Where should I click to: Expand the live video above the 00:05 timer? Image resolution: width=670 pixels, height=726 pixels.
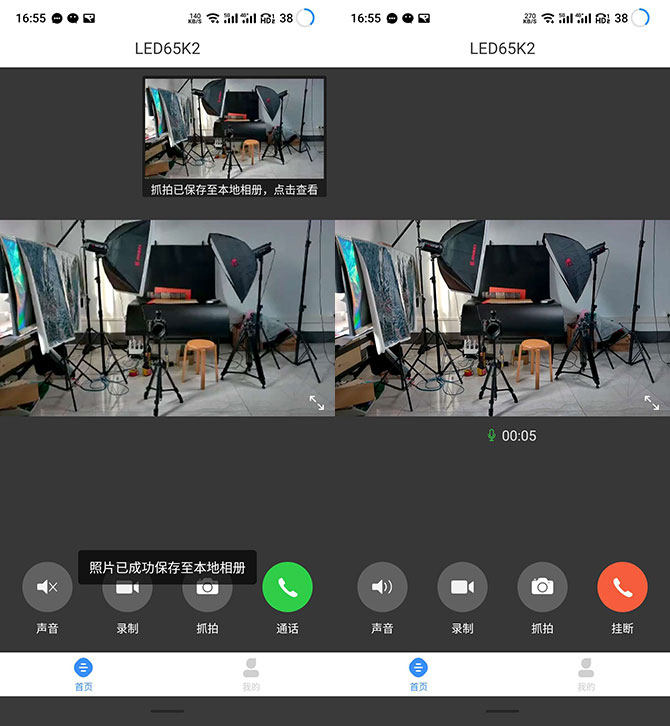(651, 402)
